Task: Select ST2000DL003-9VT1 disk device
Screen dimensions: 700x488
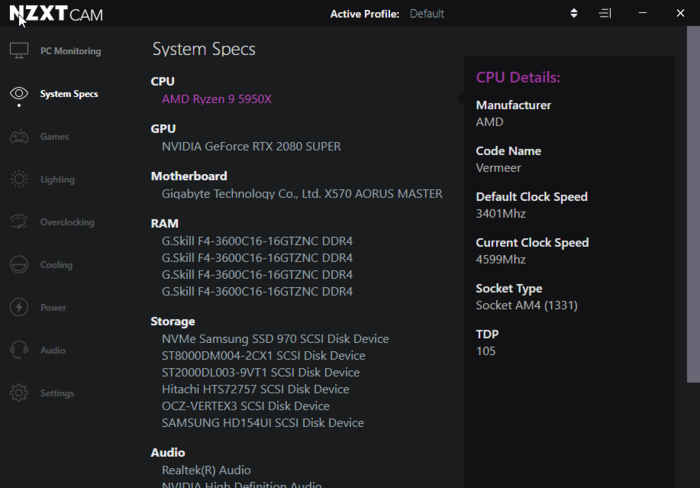Action: 261,372
